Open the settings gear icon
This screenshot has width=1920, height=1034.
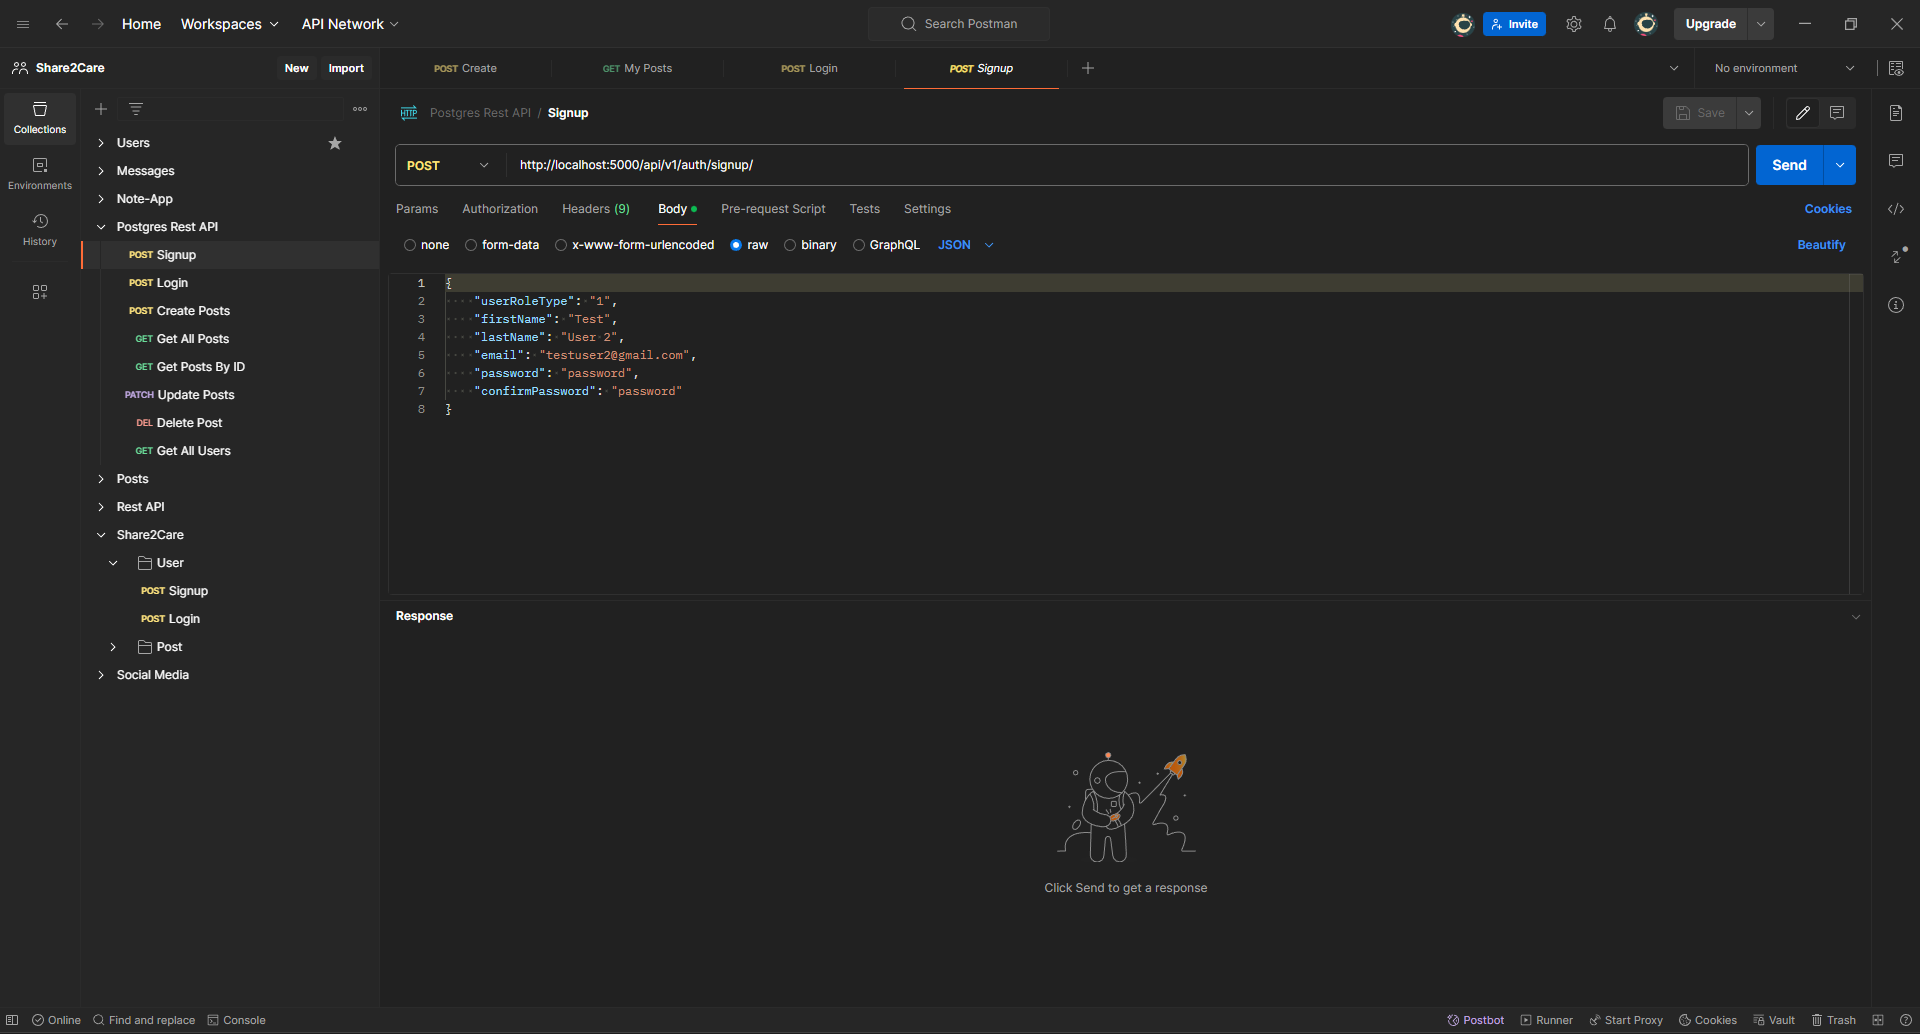click(x=1574, y=24)
